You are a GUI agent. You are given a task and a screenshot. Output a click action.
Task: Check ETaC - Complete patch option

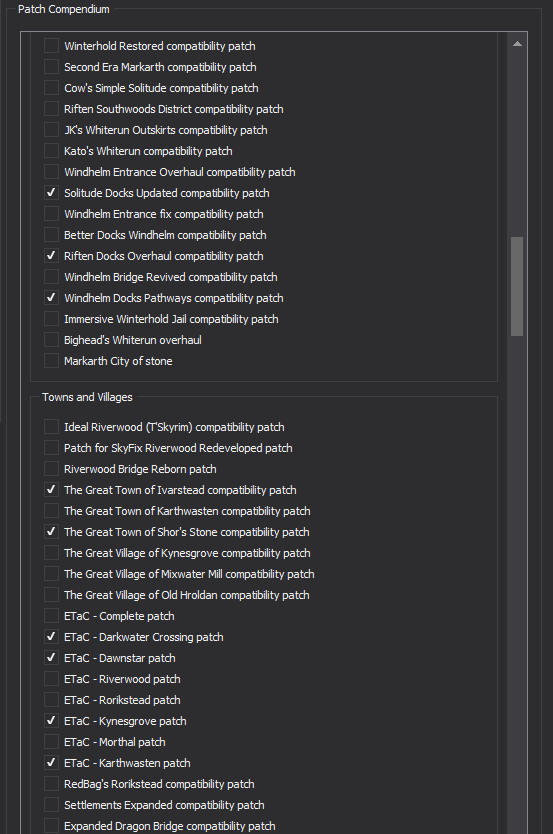[51, 616]
